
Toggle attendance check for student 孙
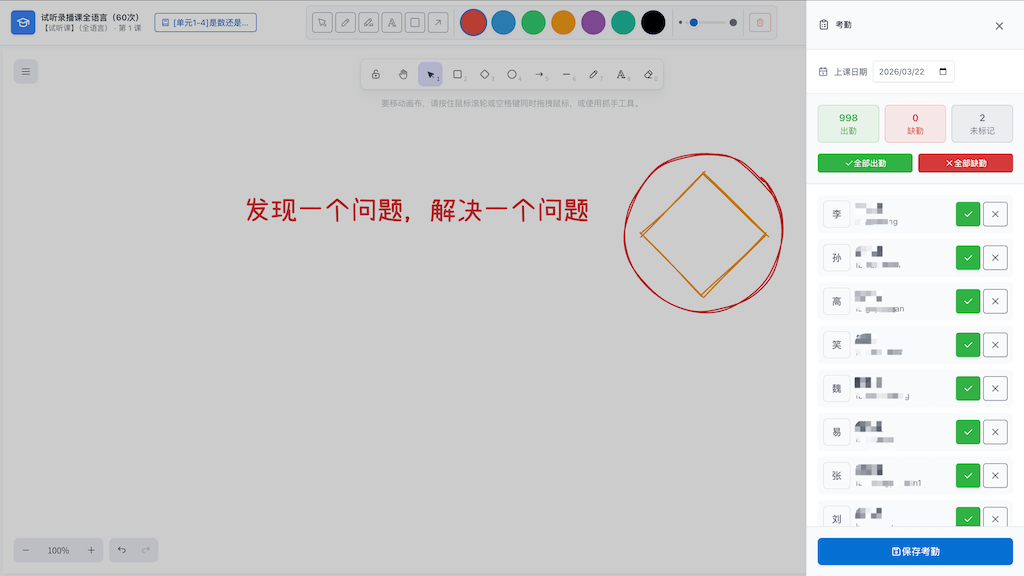click(x=967, y=257)
